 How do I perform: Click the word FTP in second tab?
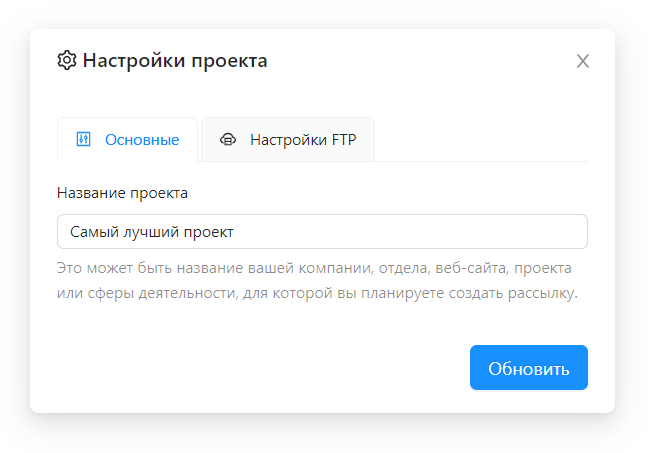click(x=344, y=139)
